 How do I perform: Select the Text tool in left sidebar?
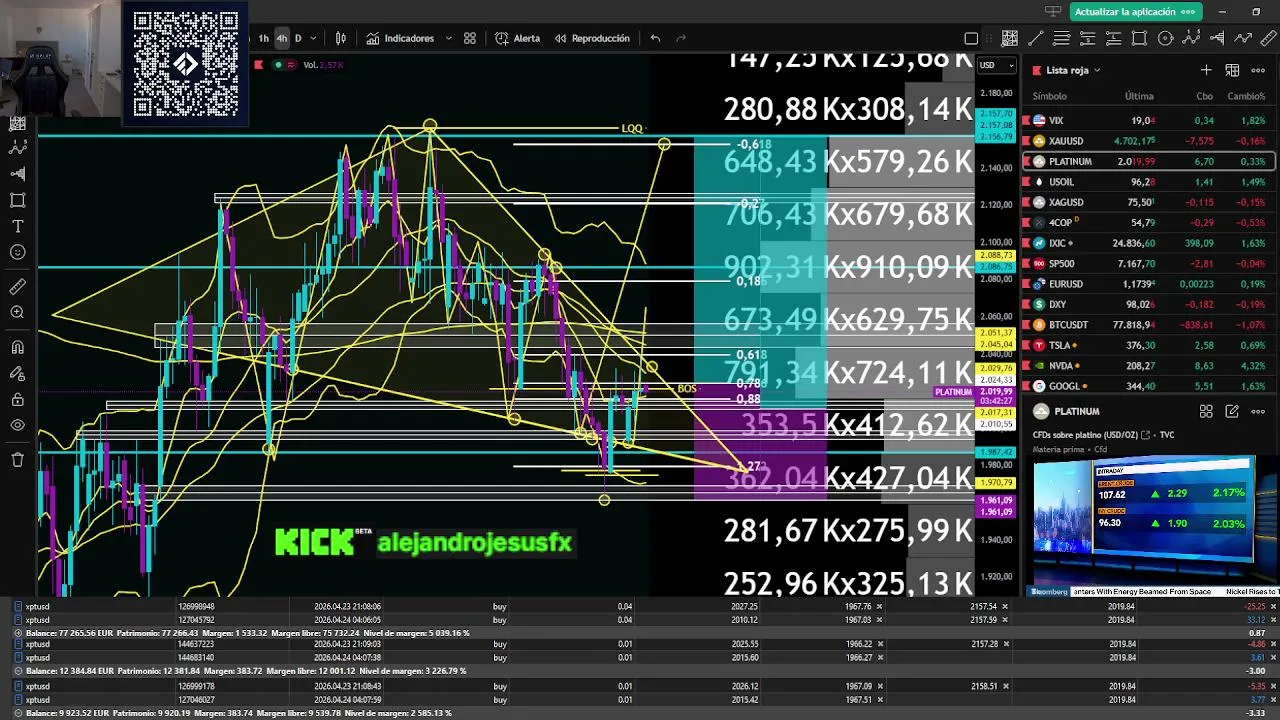pos(17,226)
